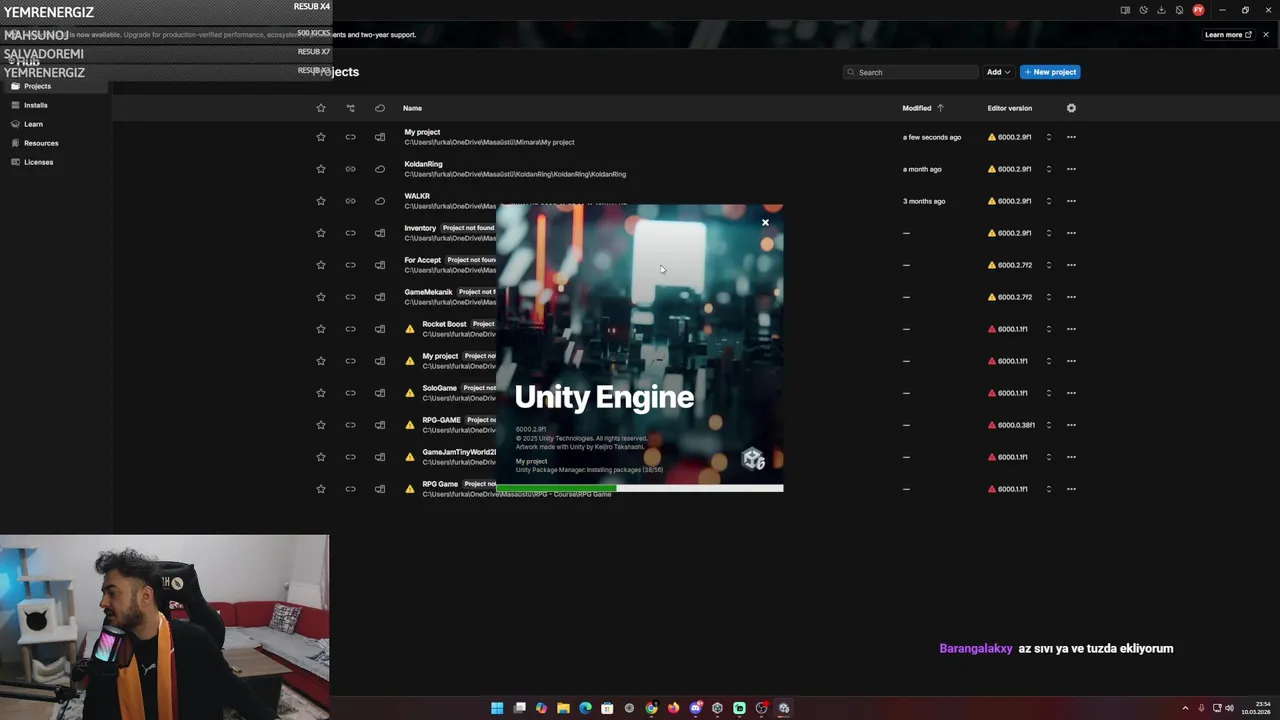Open Resources in the sidebar
This screenshot has height=720, width=1280.
click(x=56, y=143)
